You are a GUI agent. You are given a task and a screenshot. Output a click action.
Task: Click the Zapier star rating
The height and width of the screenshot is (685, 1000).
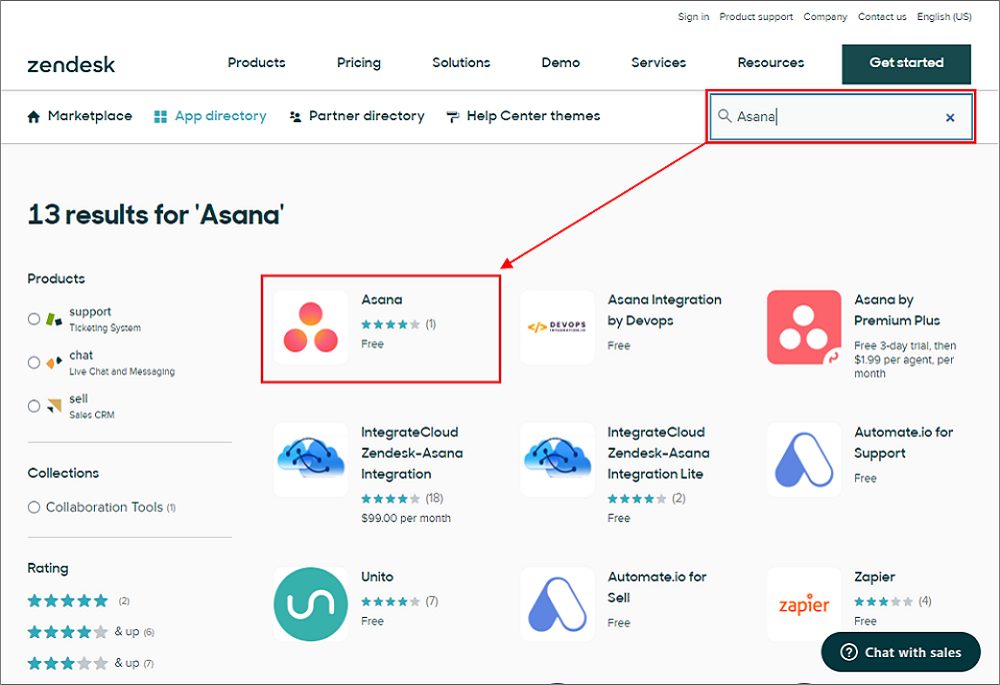(883, 601)
